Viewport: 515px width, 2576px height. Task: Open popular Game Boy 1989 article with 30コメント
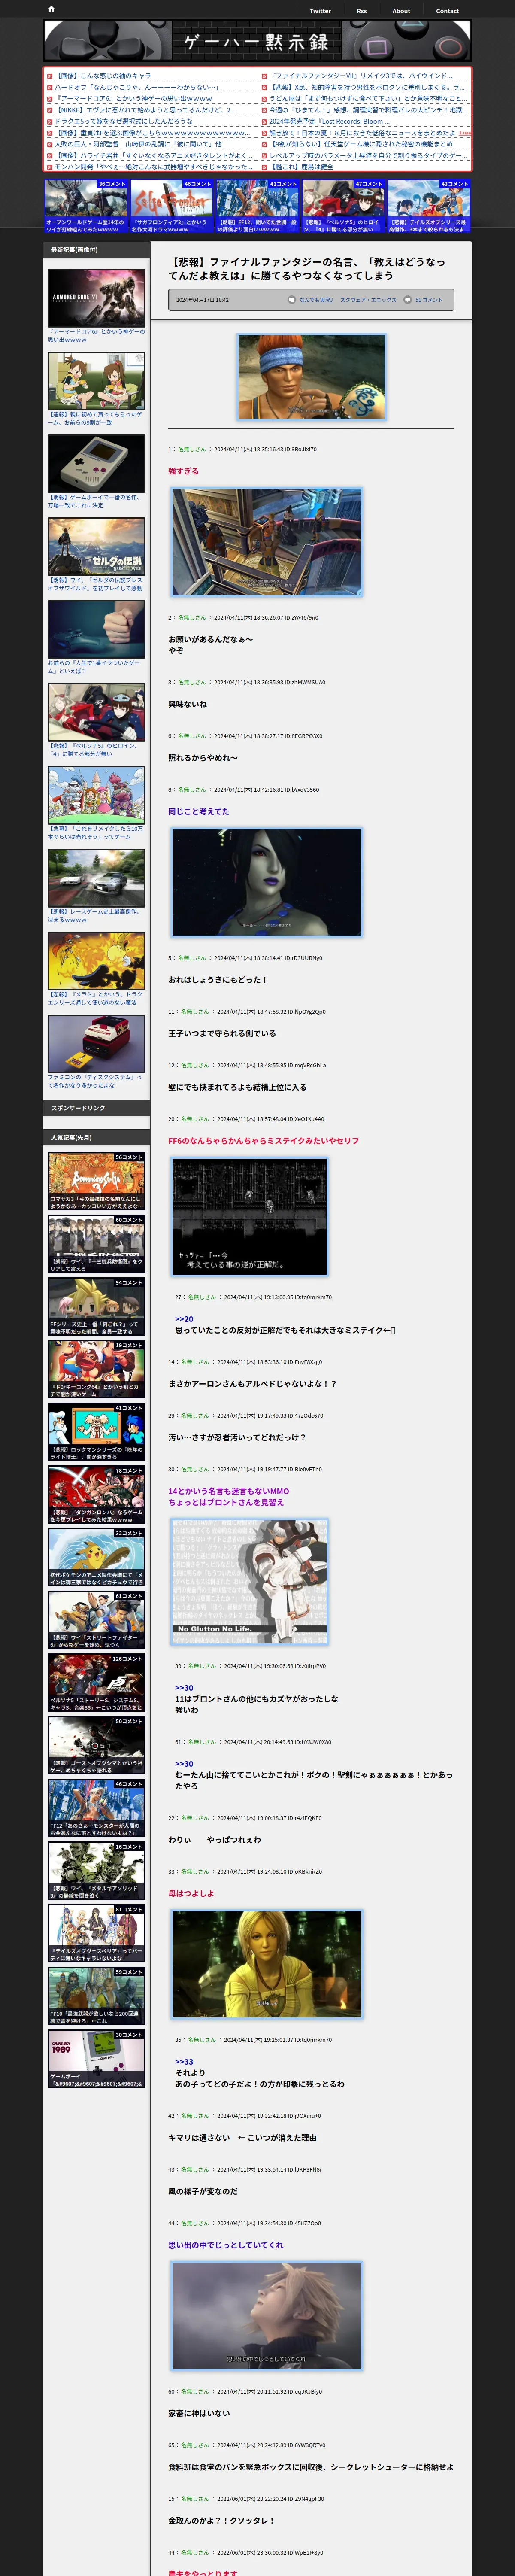click(96, 2059)
